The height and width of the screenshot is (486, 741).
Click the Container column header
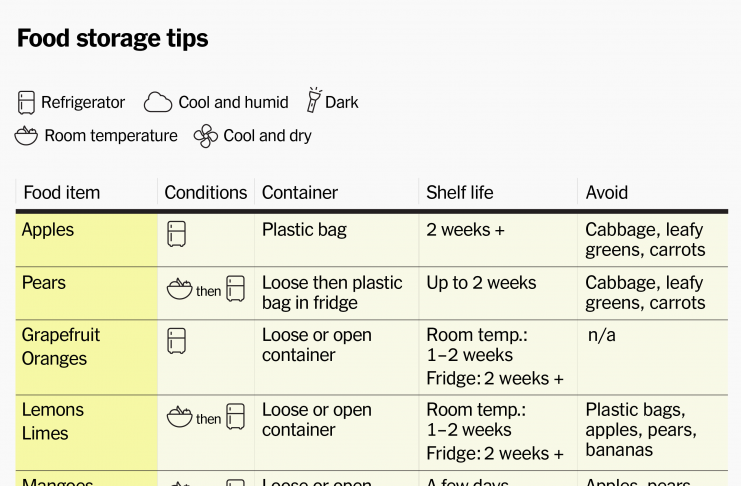tap(300, 193)
